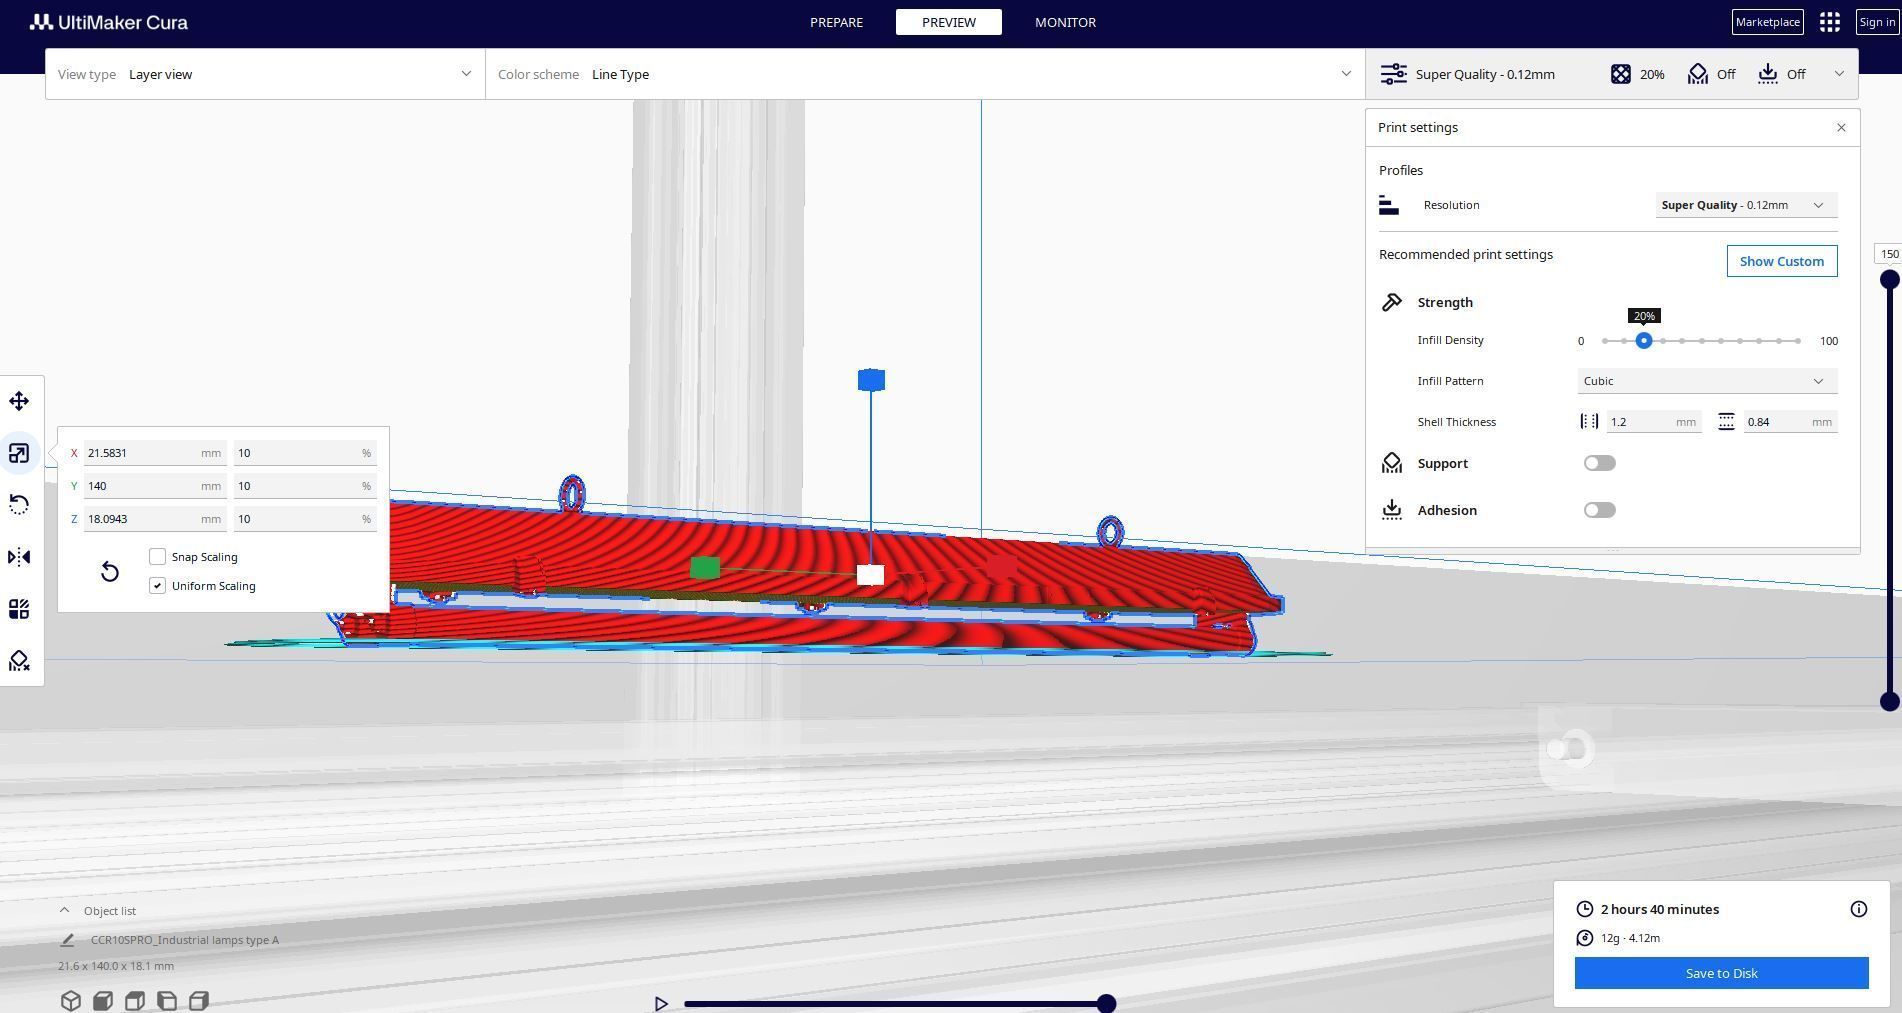
Task: Select the Move tool in left toolbar
Action: 19,401
